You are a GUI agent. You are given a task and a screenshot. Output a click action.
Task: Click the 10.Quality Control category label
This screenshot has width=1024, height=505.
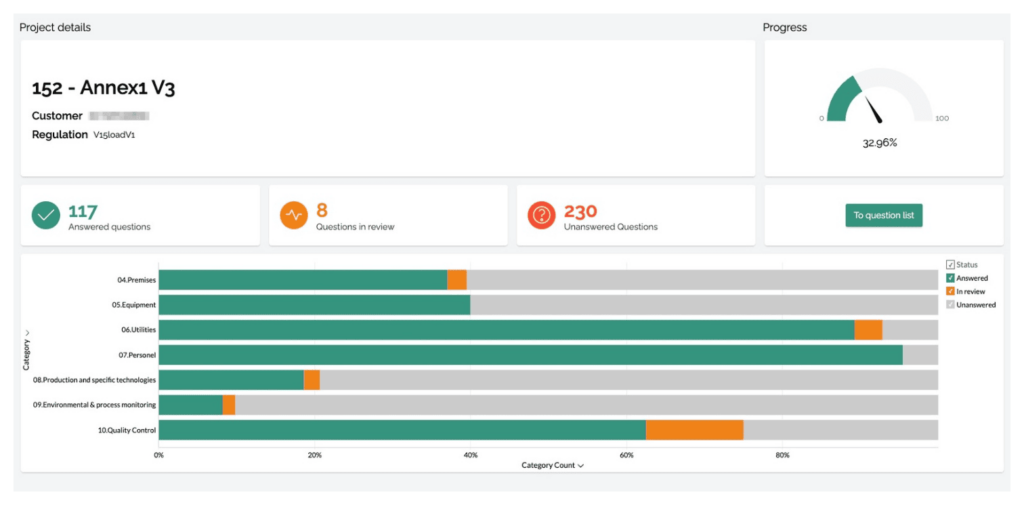(x=127, y=430)
